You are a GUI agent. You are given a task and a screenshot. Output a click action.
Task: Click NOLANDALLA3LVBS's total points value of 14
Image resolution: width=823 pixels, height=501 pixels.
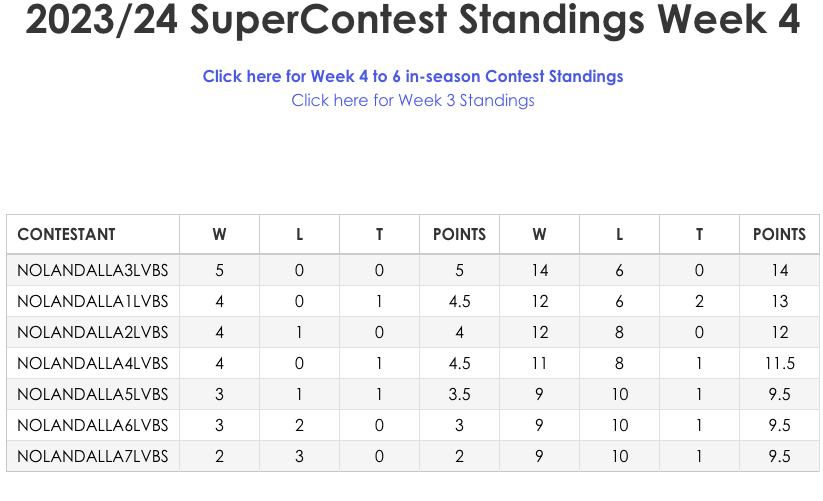pyautogui.click(x=779, y=270)
